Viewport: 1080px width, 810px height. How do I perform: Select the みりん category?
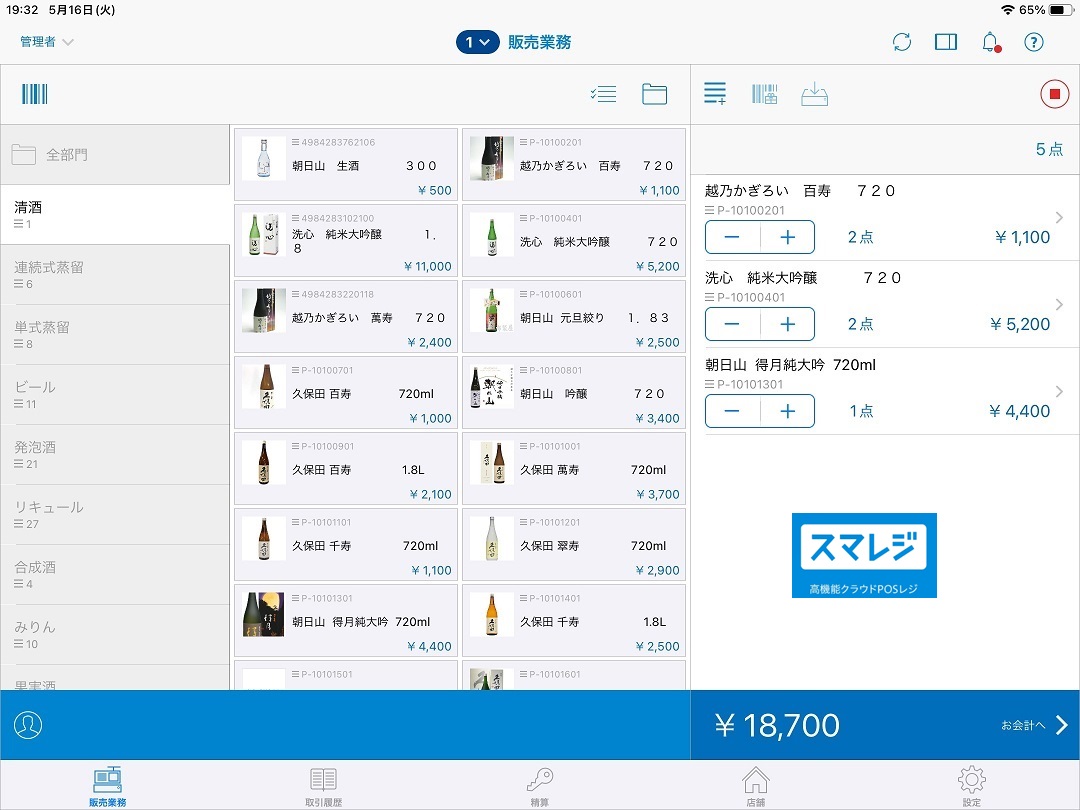[115, 634]
